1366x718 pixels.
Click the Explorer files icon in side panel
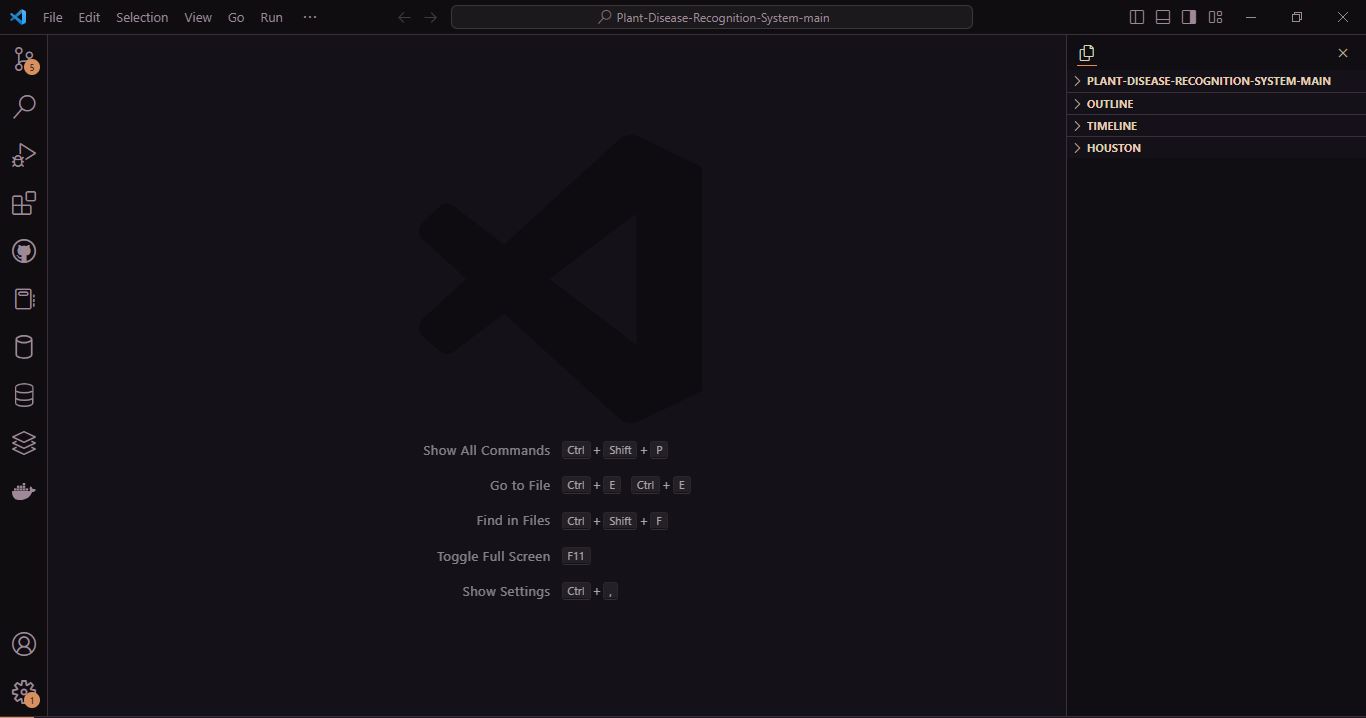[x=1087, y=53]
